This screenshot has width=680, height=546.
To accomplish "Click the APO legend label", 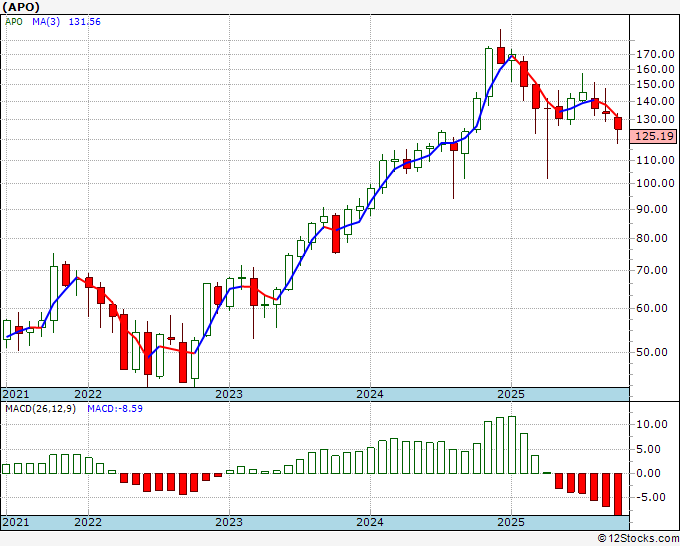I will [14, 22].
